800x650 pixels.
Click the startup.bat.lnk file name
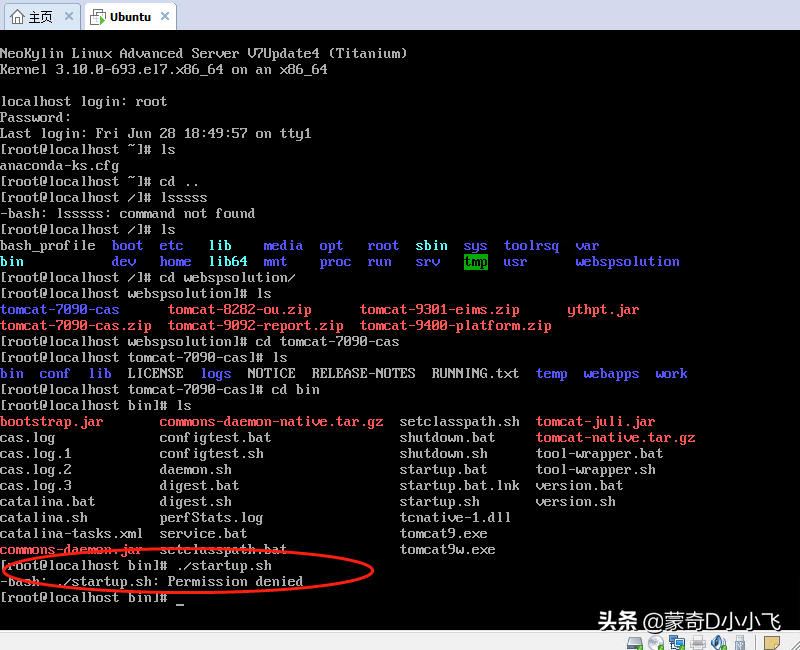point(459,486)
